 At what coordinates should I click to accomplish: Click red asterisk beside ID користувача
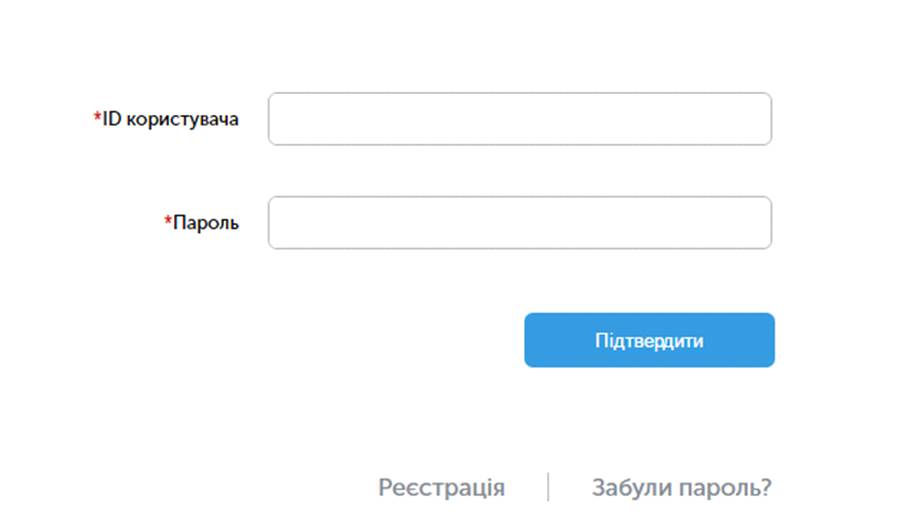point(97,118)
